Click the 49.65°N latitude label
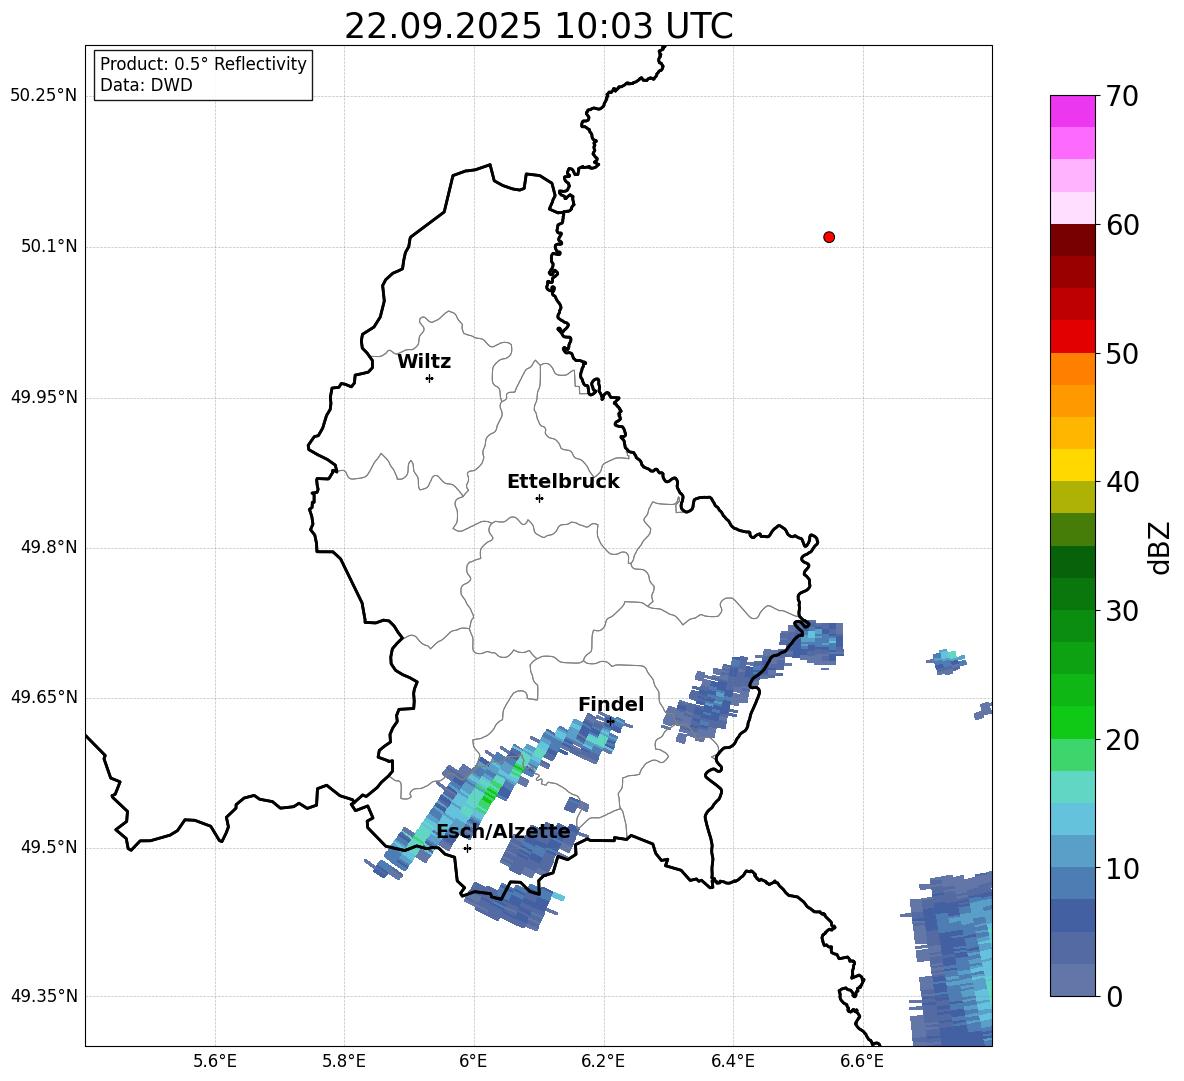Viewport: 1184px width, 1081px height. pos(43,697)
